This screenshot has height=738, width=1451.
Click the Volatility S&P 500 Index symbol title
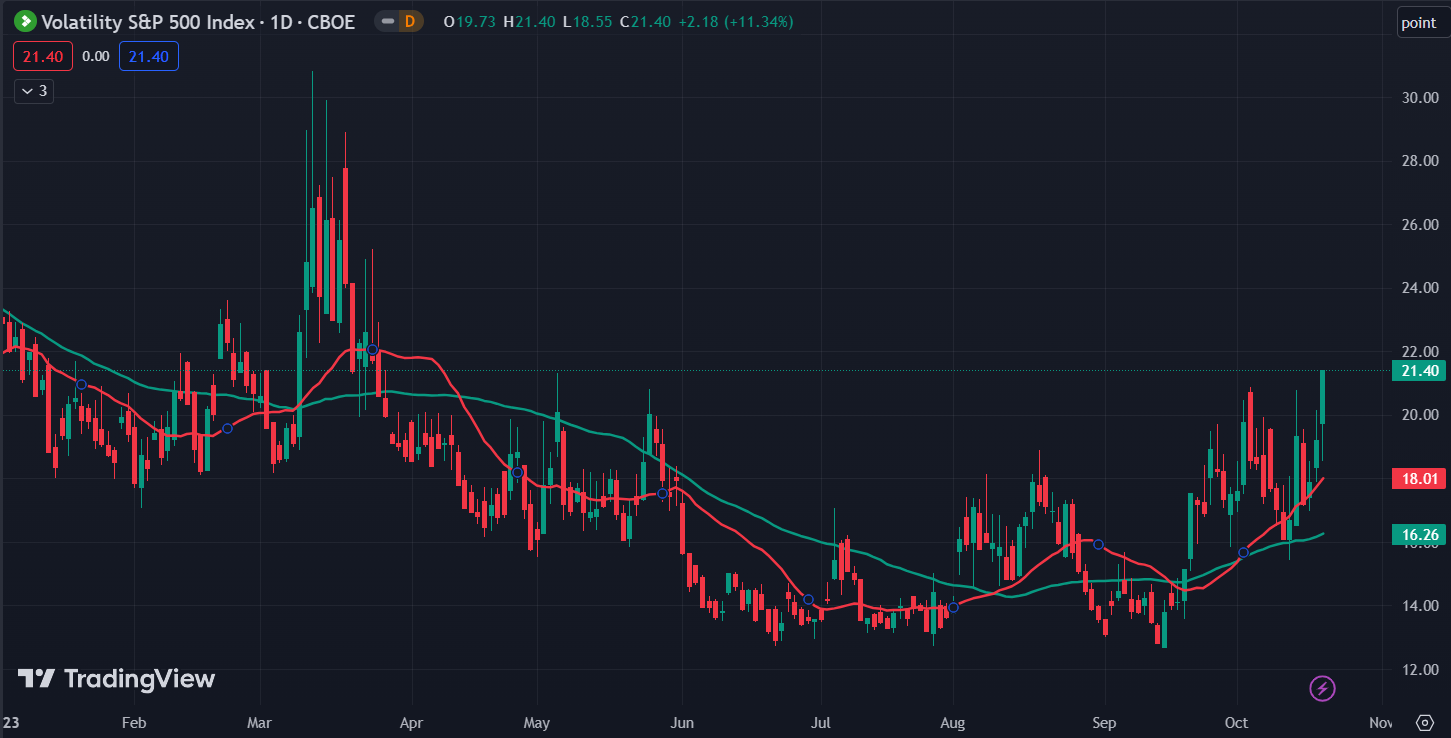(x=147, y=21)
